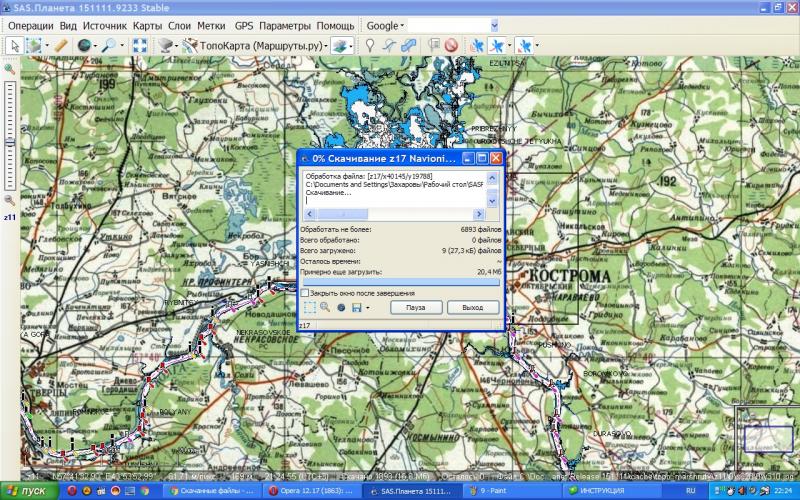Click the search text input field

(x=449, y=26)
